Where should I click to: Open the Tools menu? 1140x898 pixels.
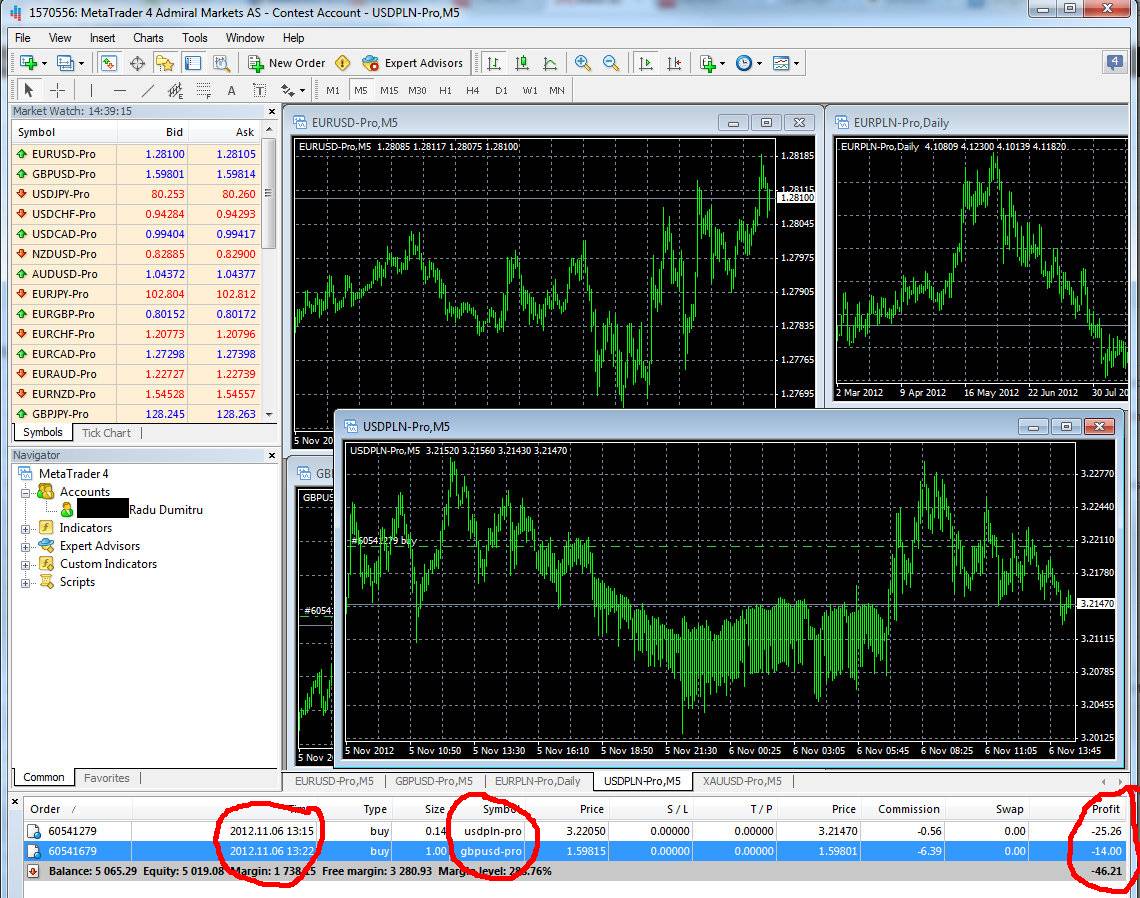pos(195,38)
